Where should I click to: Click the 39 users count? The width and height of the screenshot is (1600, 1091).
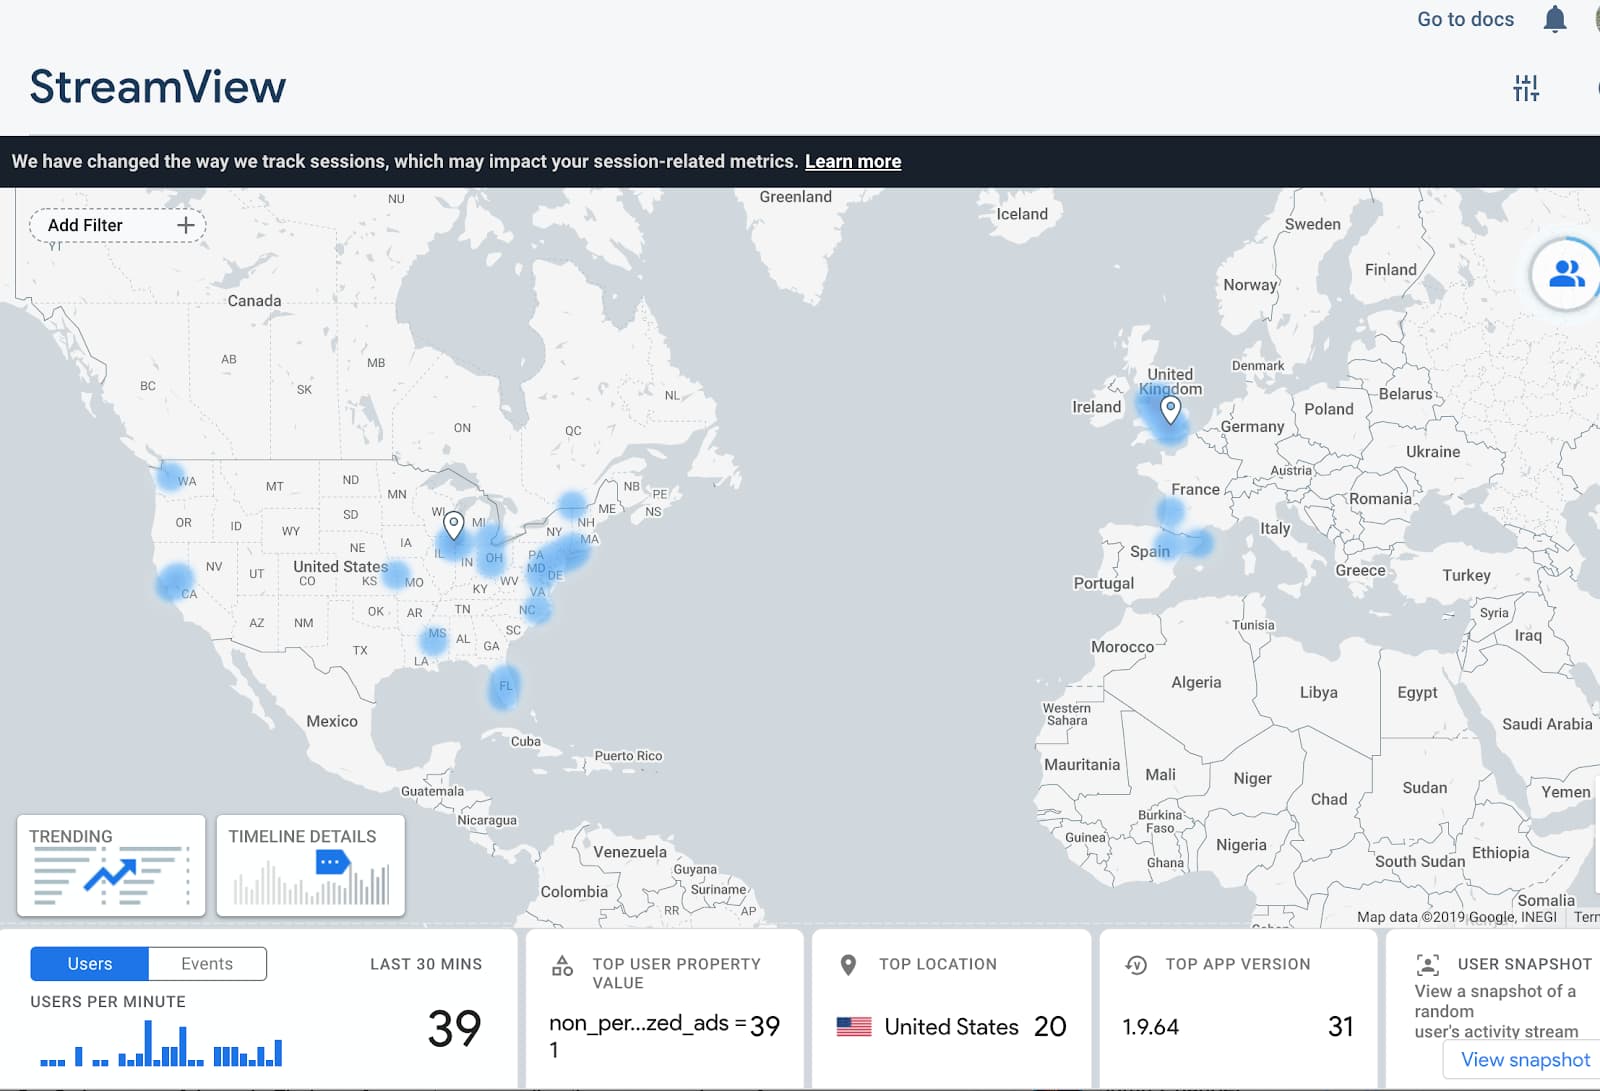(455, 1028)
